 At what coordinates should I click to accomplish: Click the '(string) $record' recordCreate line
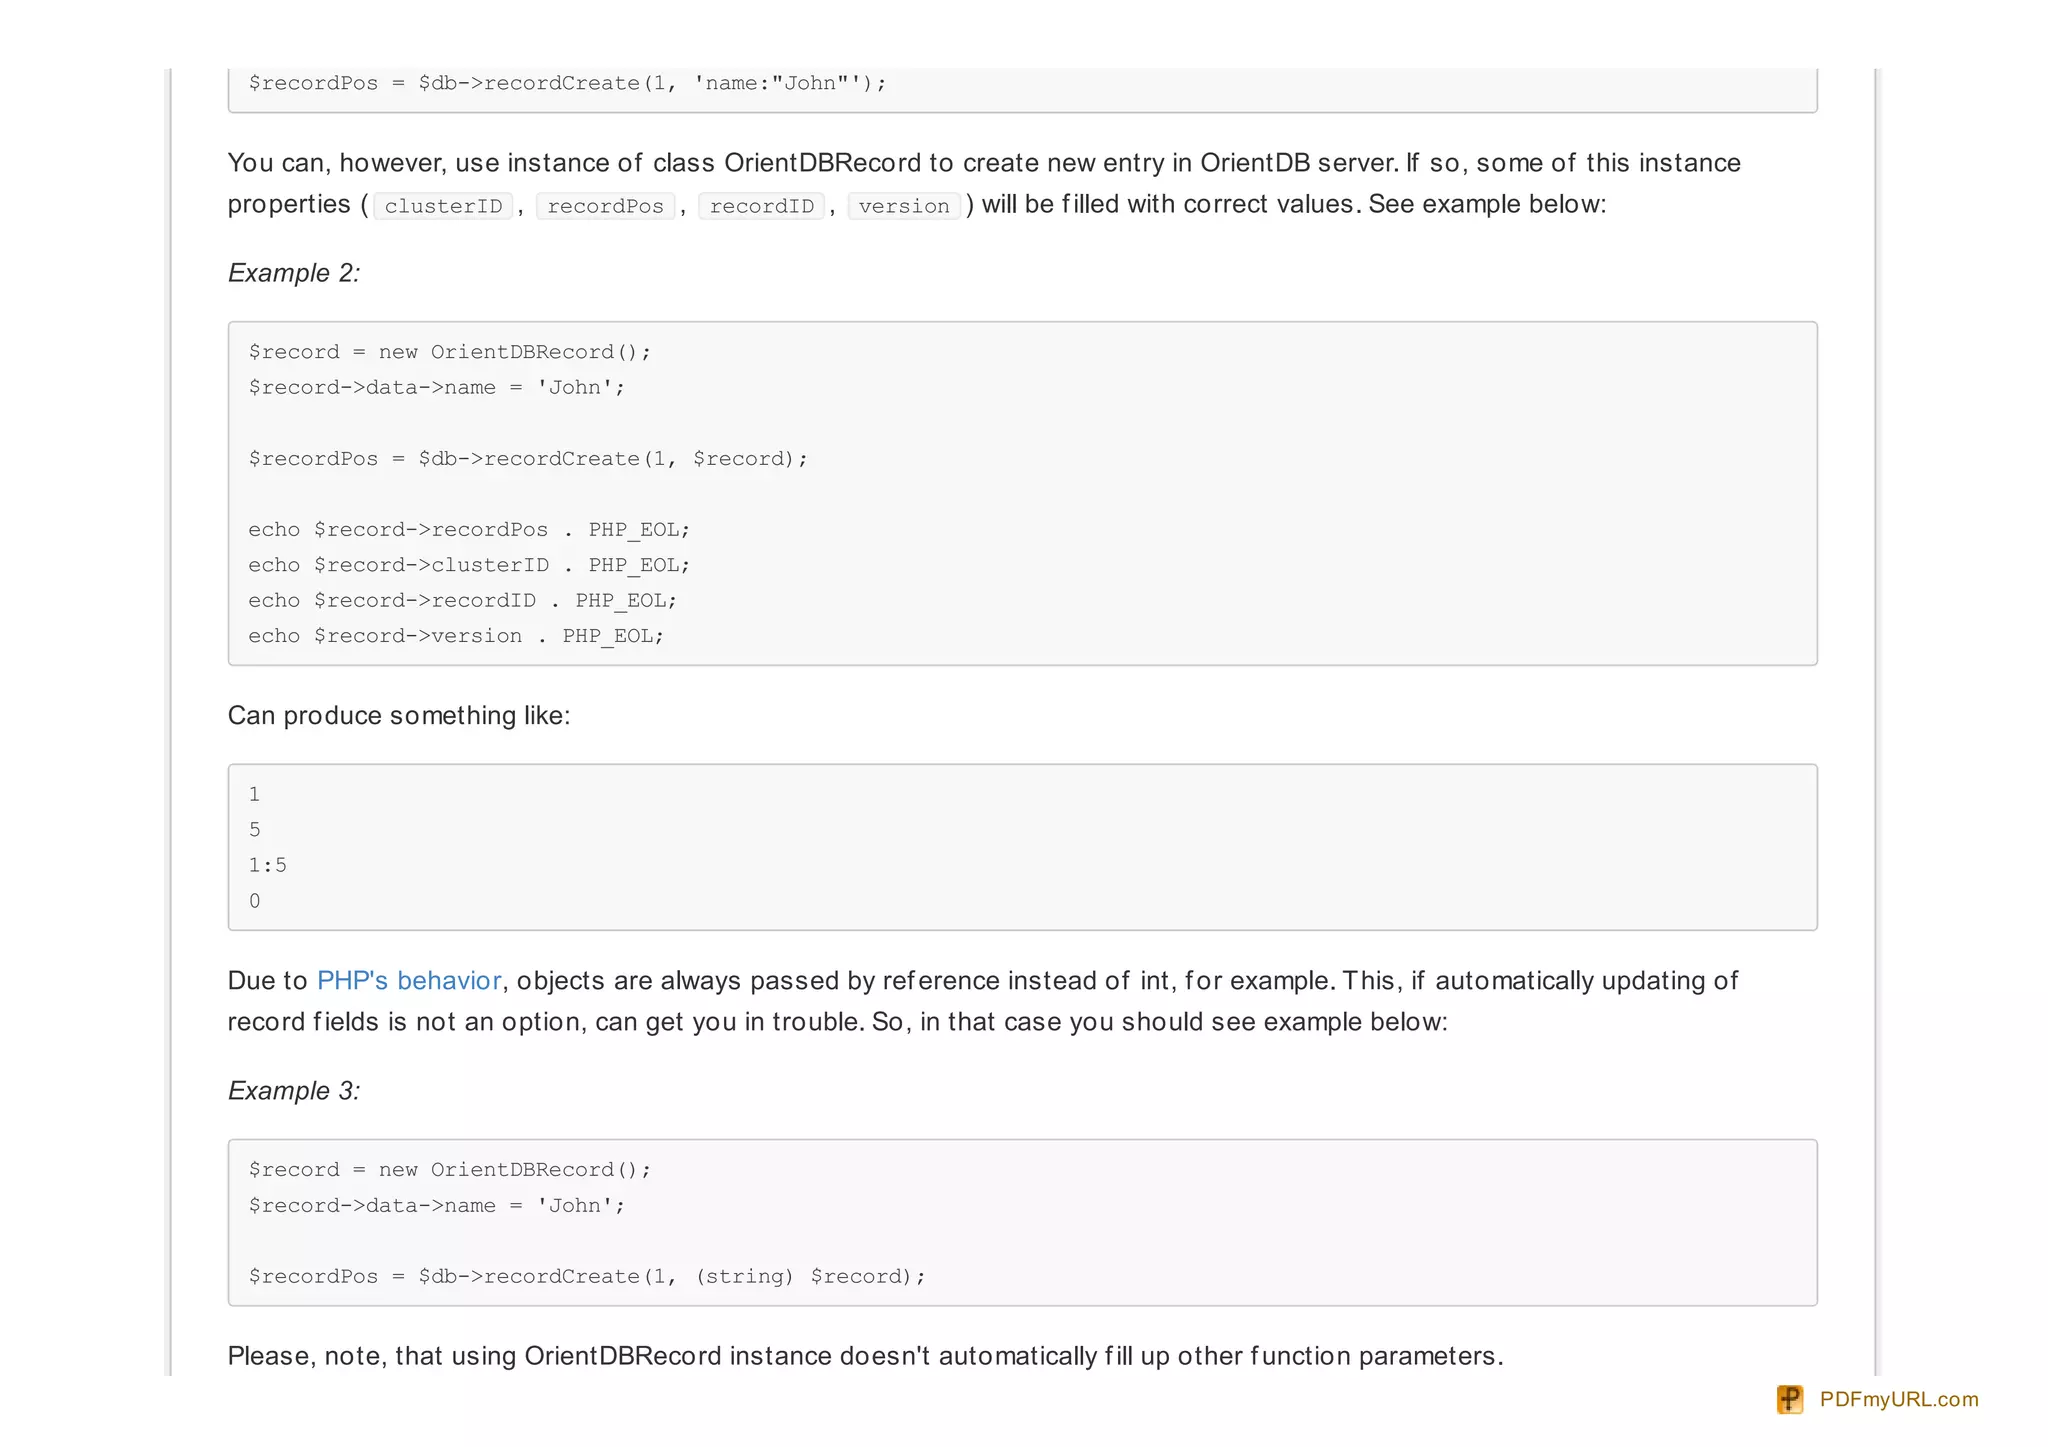[586, 1276]
